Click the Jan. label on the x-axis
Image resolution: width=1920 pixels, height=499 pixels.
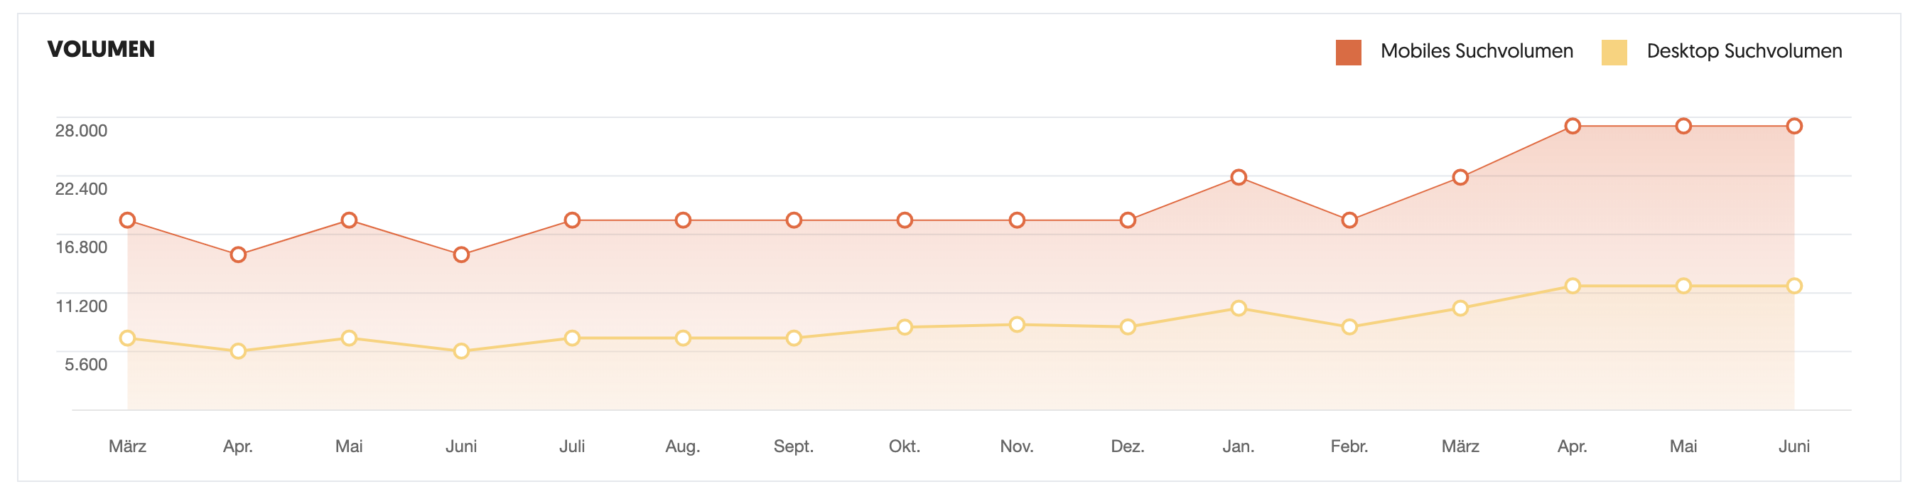pos(1238,446)
